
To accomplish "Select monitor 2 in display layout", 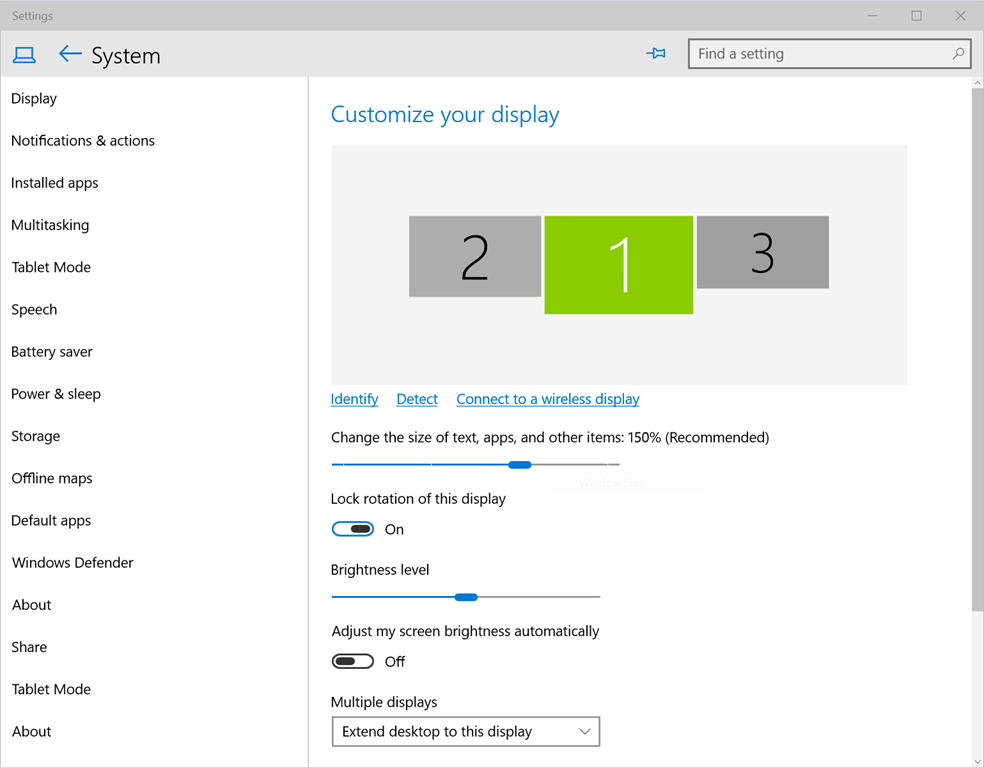I will (x=475, y=256).
